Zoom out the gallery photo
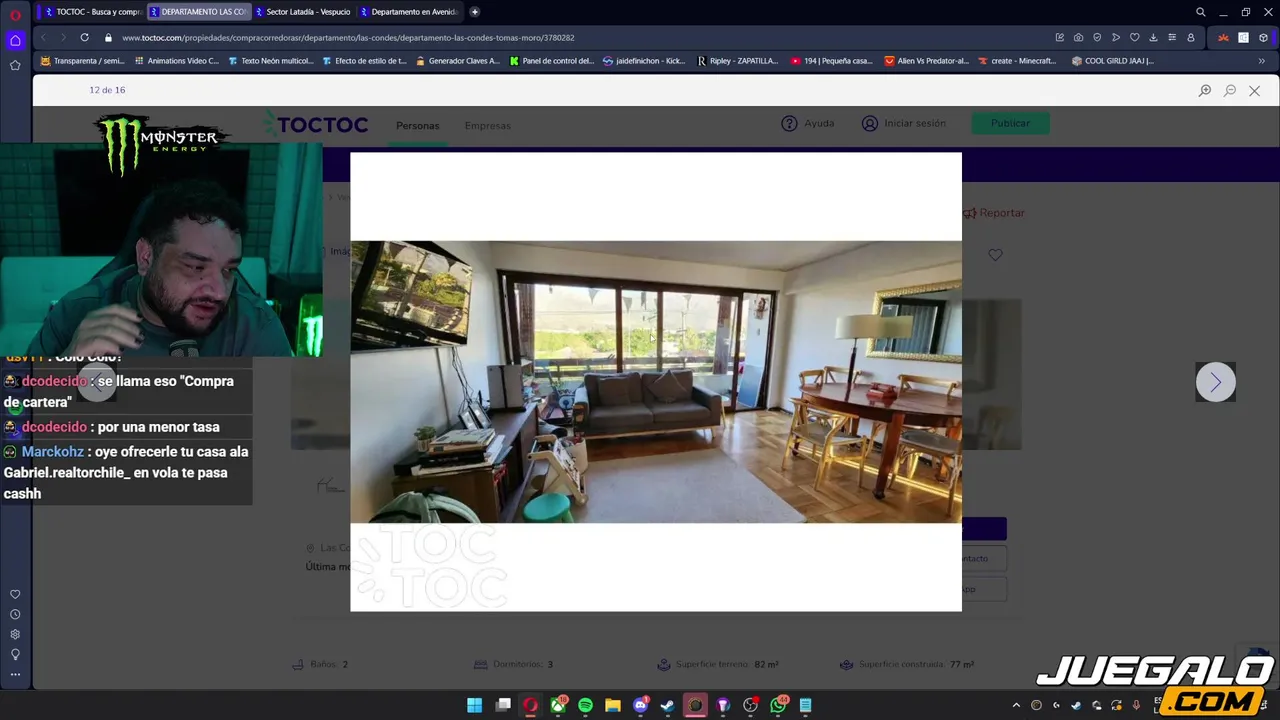 (x=1230, y=90)
